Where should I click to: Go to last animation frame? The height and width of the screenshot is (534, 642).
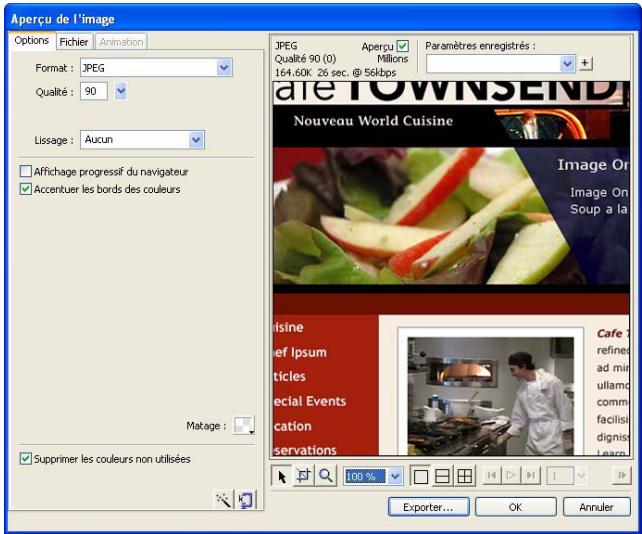tap(531, 475)
